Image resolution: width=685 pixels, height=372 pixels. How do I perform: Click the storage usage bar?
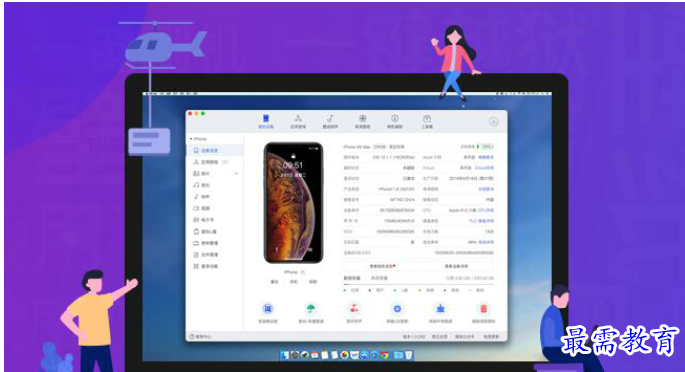pyautogui.click(x=419, y=284)
